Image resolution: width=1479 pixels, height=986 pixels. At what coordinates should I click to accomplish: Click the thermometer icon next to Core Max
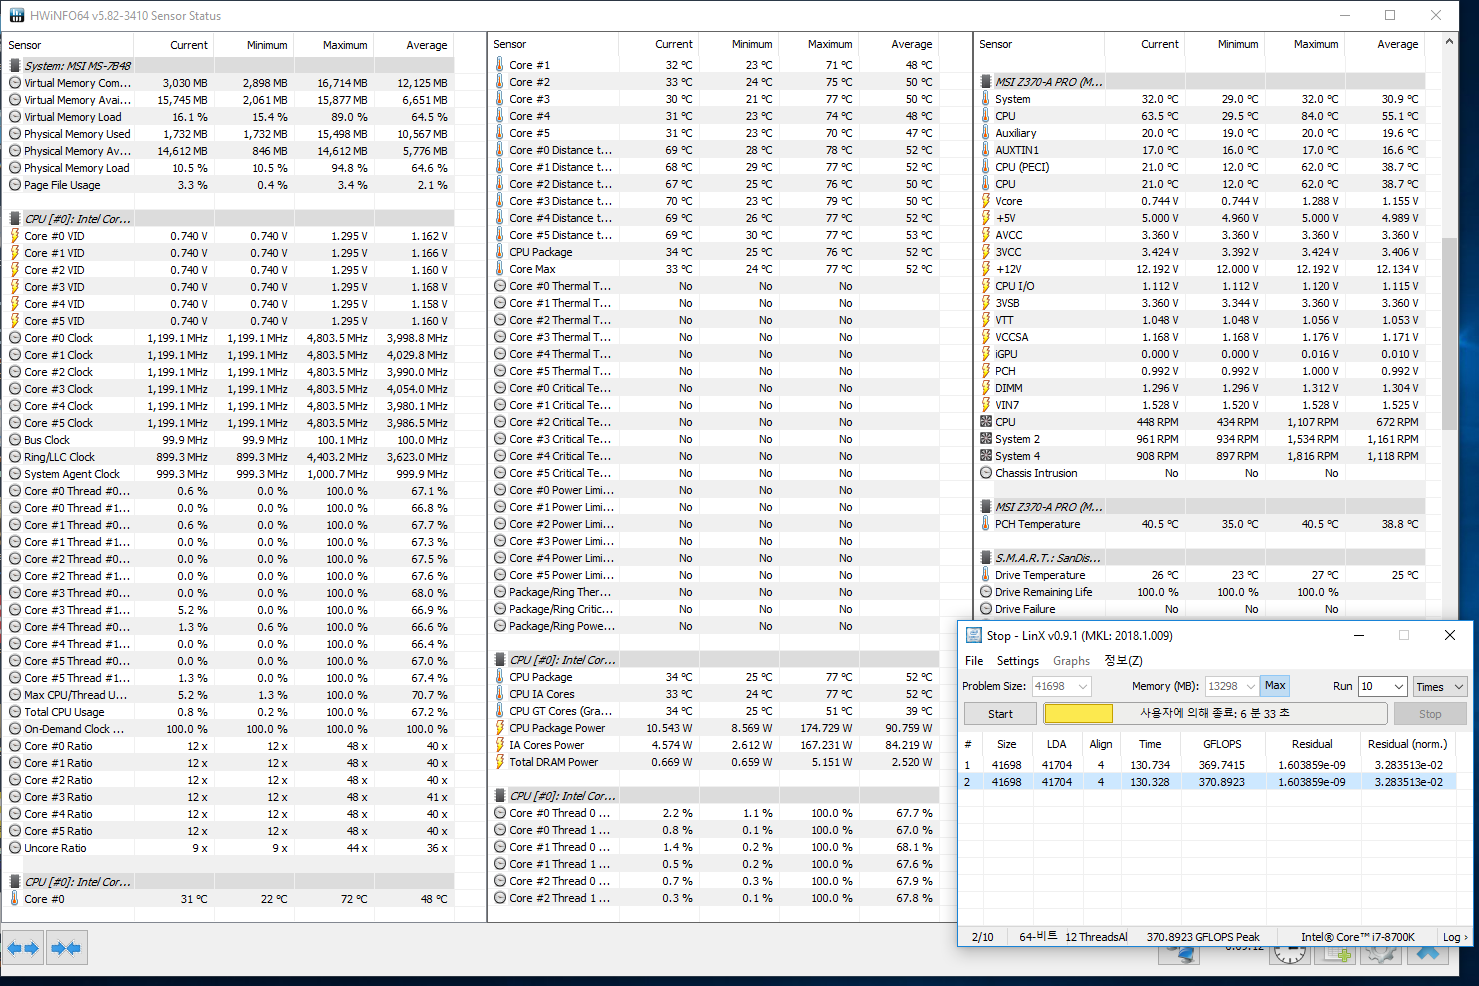500,269
